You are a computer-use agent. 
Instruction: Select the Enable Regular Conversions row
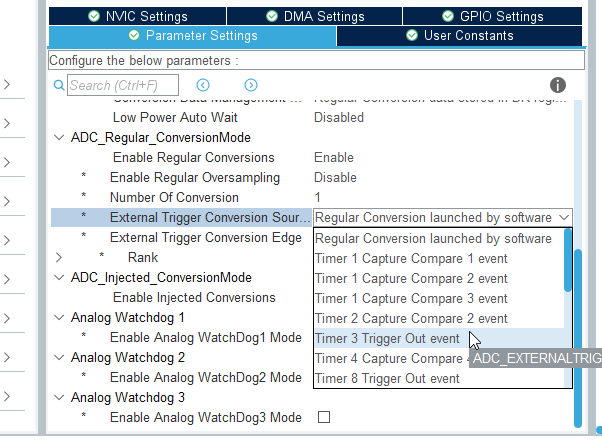tap(311, 157)
